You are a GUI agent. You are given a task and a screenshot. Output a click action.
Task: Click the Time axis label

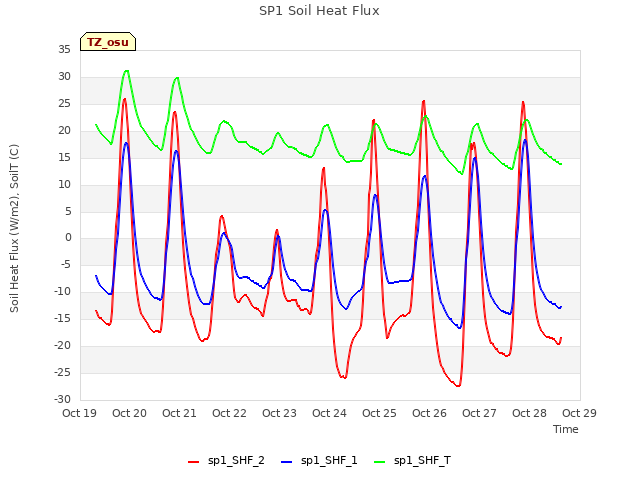[x=566, y=429]
